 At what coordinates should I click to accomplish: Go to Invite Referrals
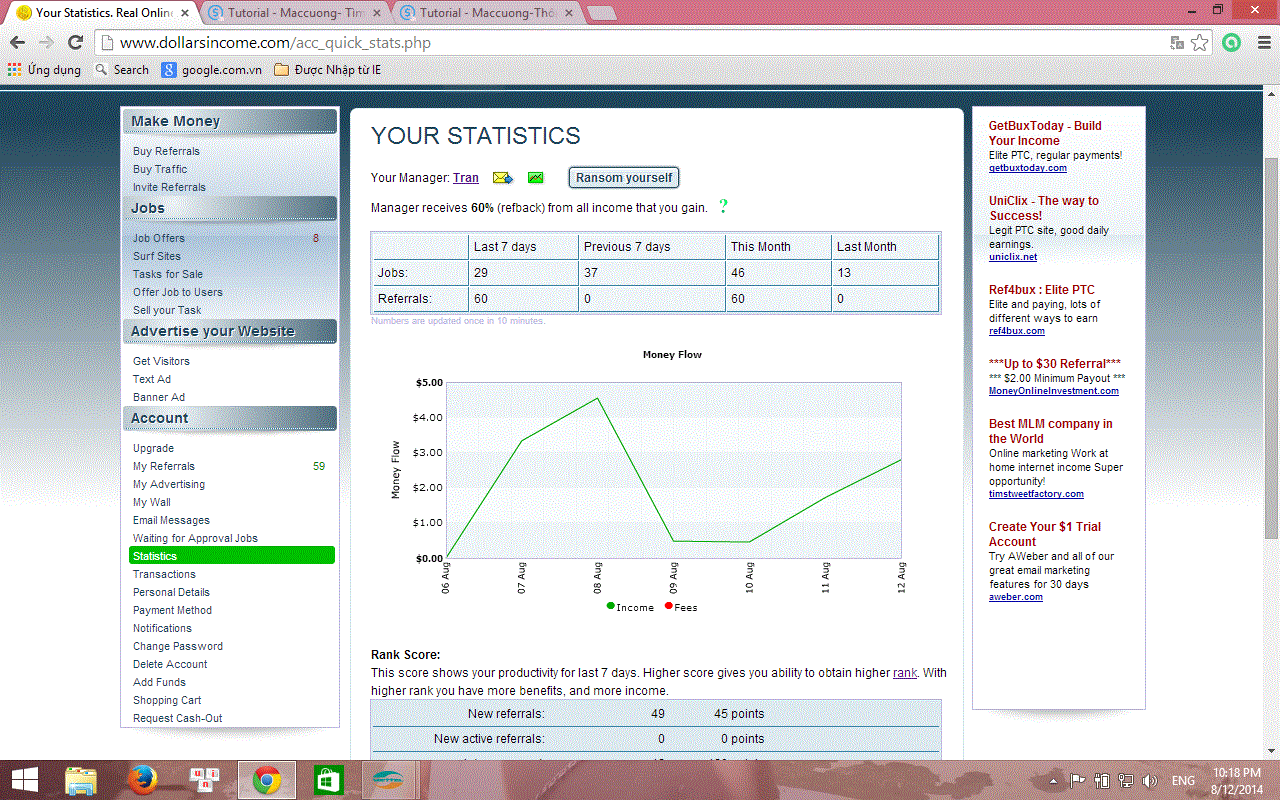tap(169, 188)
